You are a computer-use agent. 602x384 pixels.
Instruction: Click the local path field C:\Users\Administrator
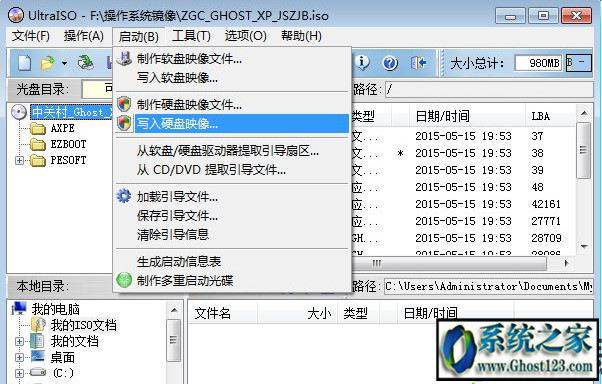tap(488, 286)
